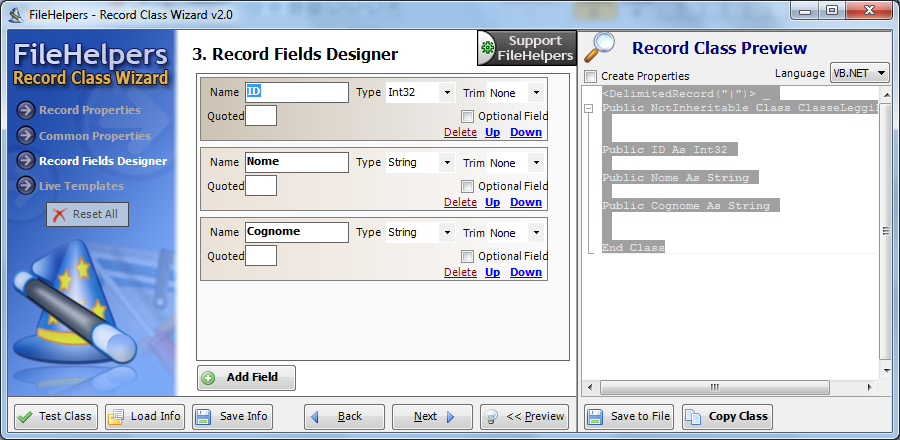Viewport: 900px width, 440px height.
Task: Hide the panel via << Preview
Action: point(524,416)
